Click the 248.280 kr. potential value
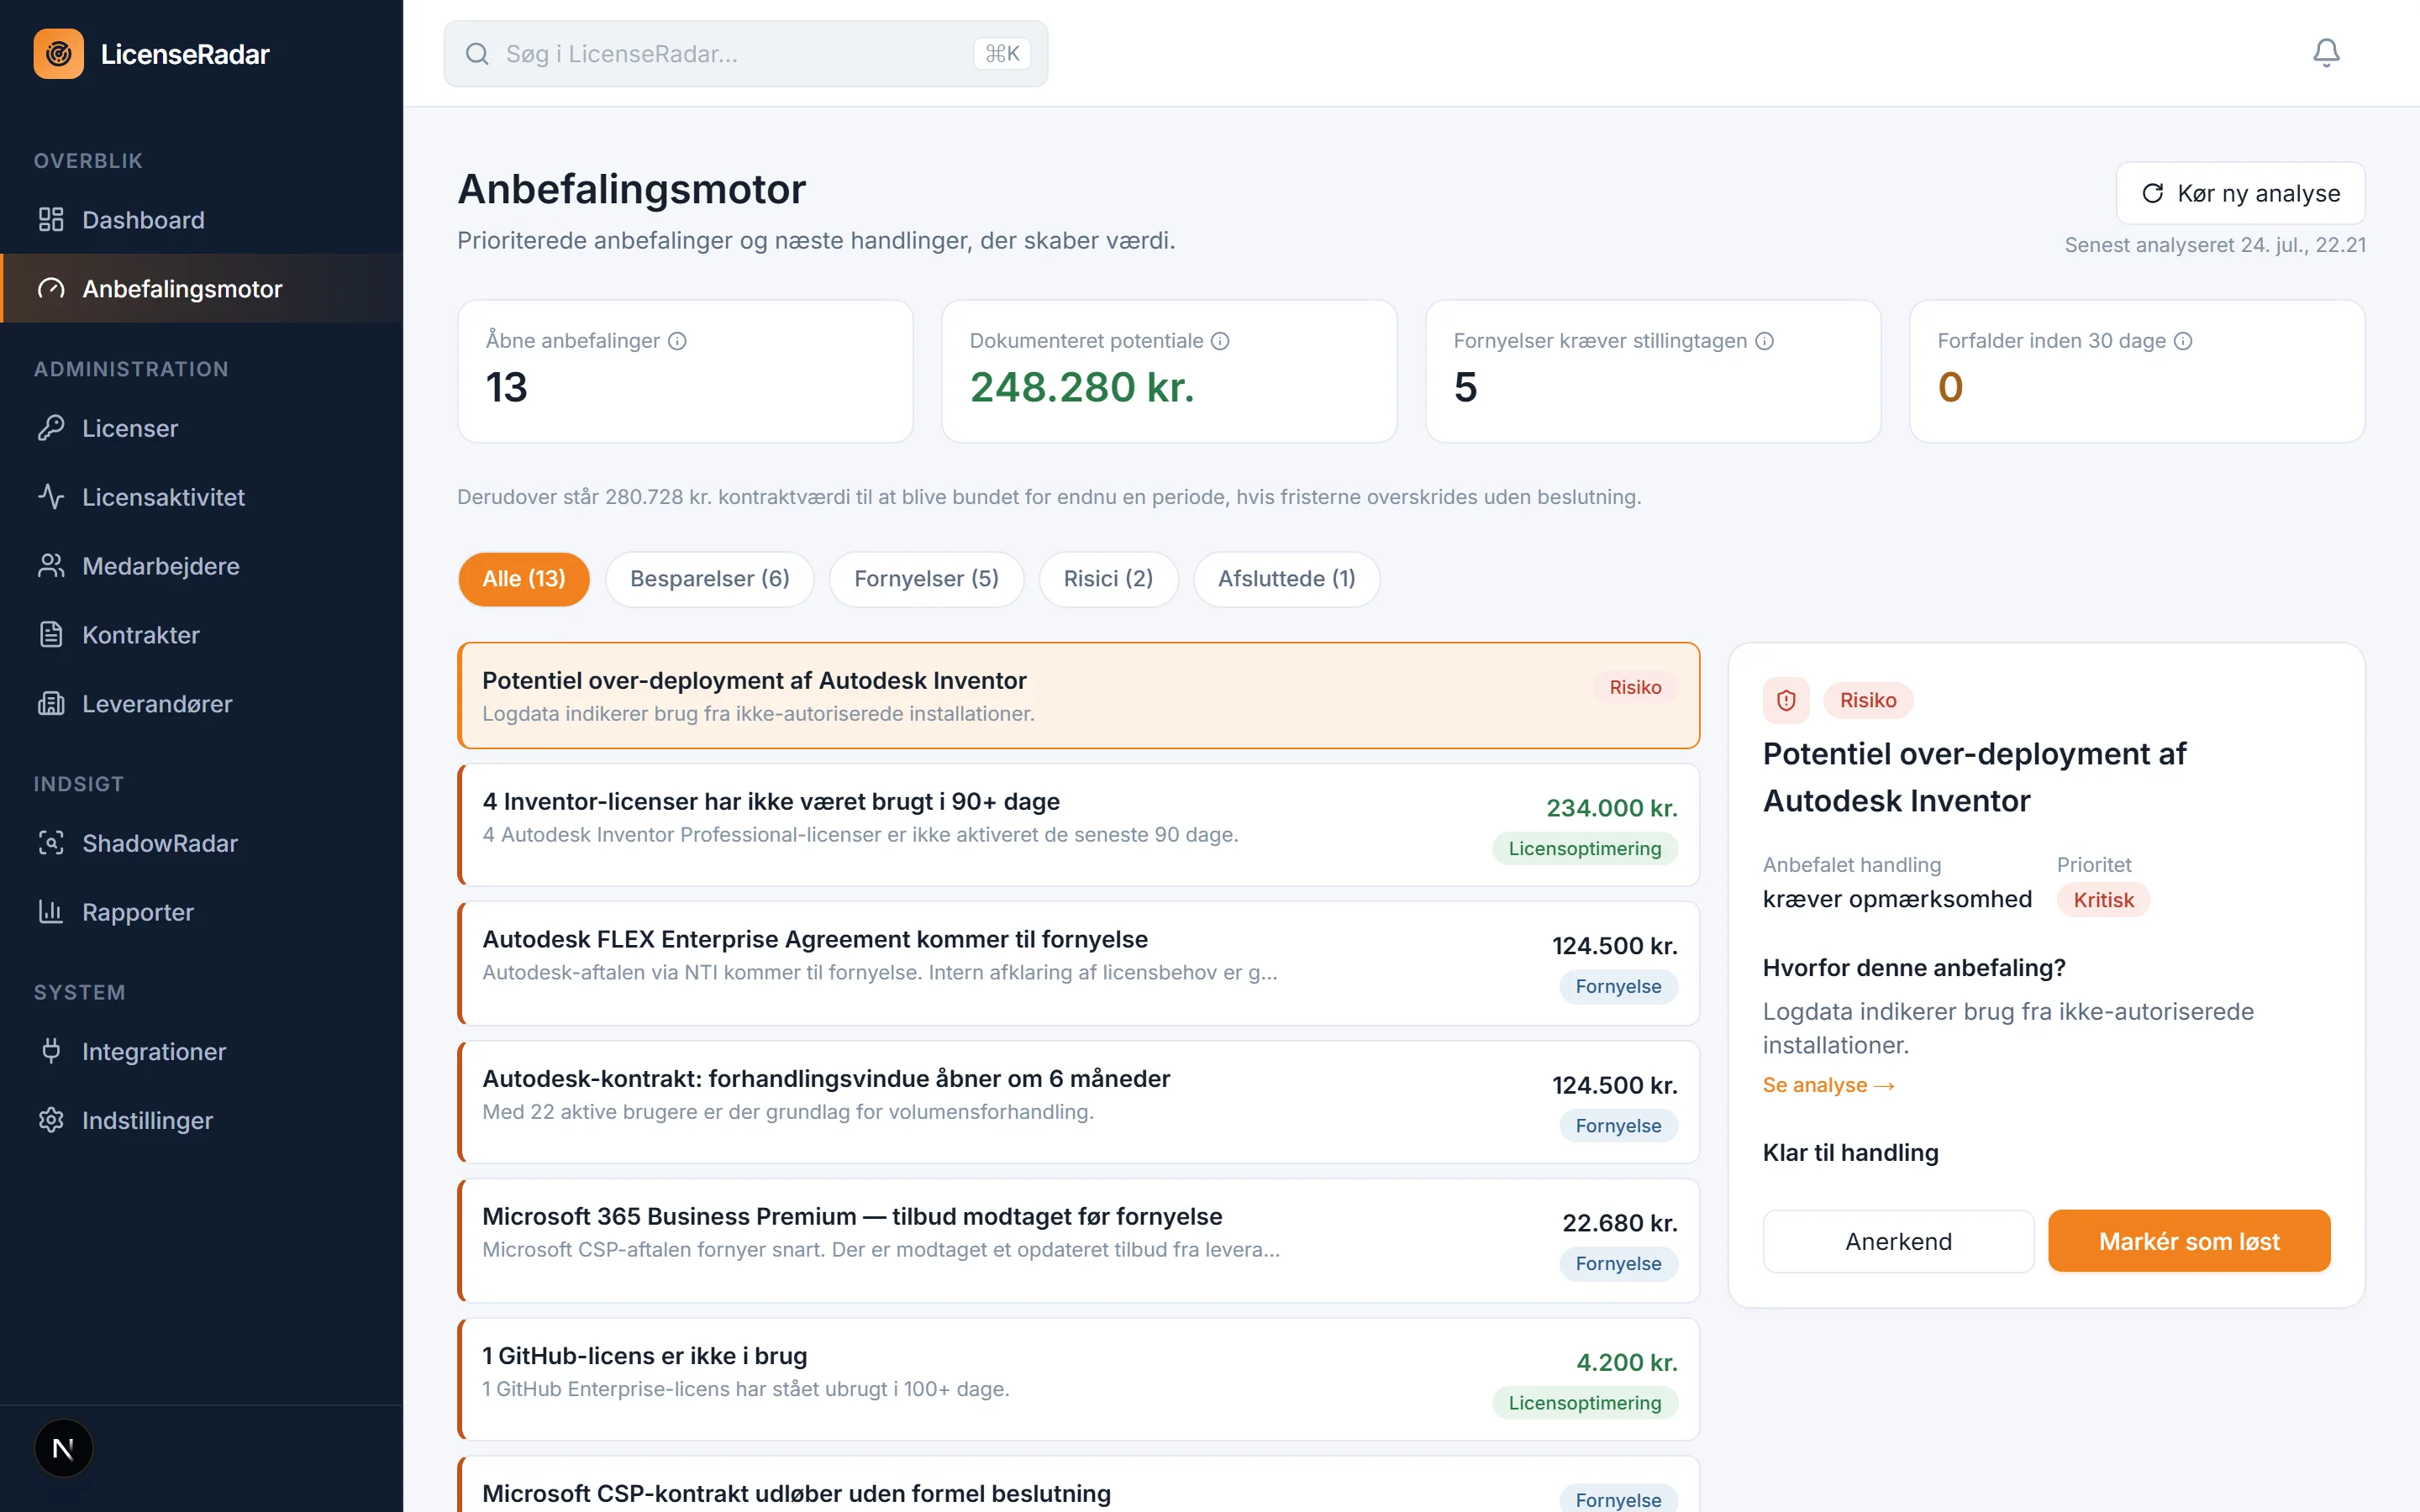The width and height of the screenshot is (2420, 1512). pos(1082,388)
